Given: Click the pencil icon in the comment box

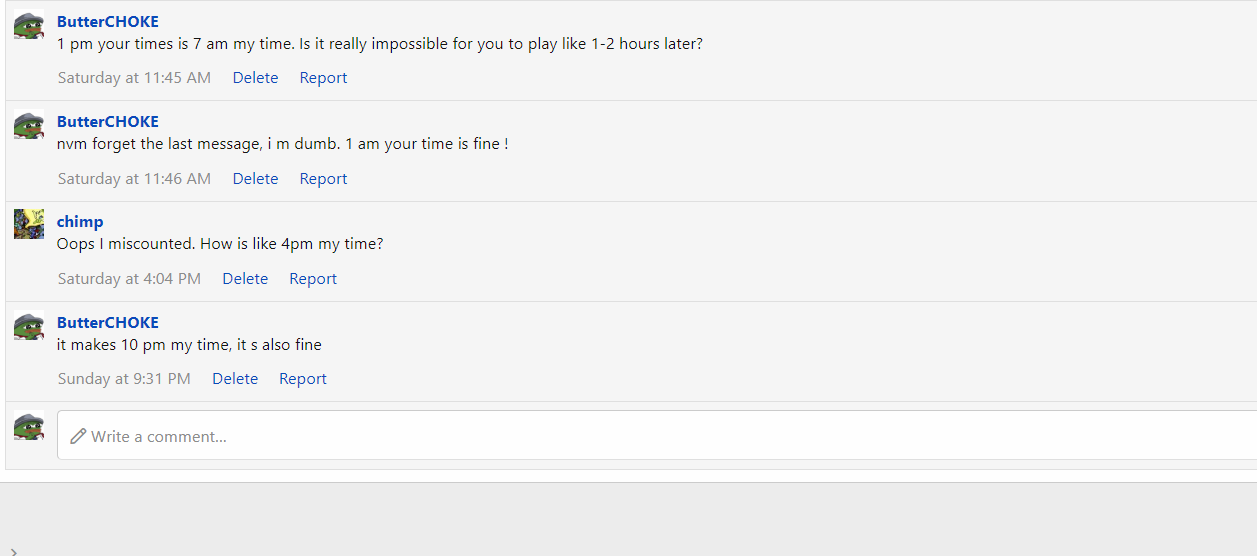Looking at the screenshot, I should 78,436.
